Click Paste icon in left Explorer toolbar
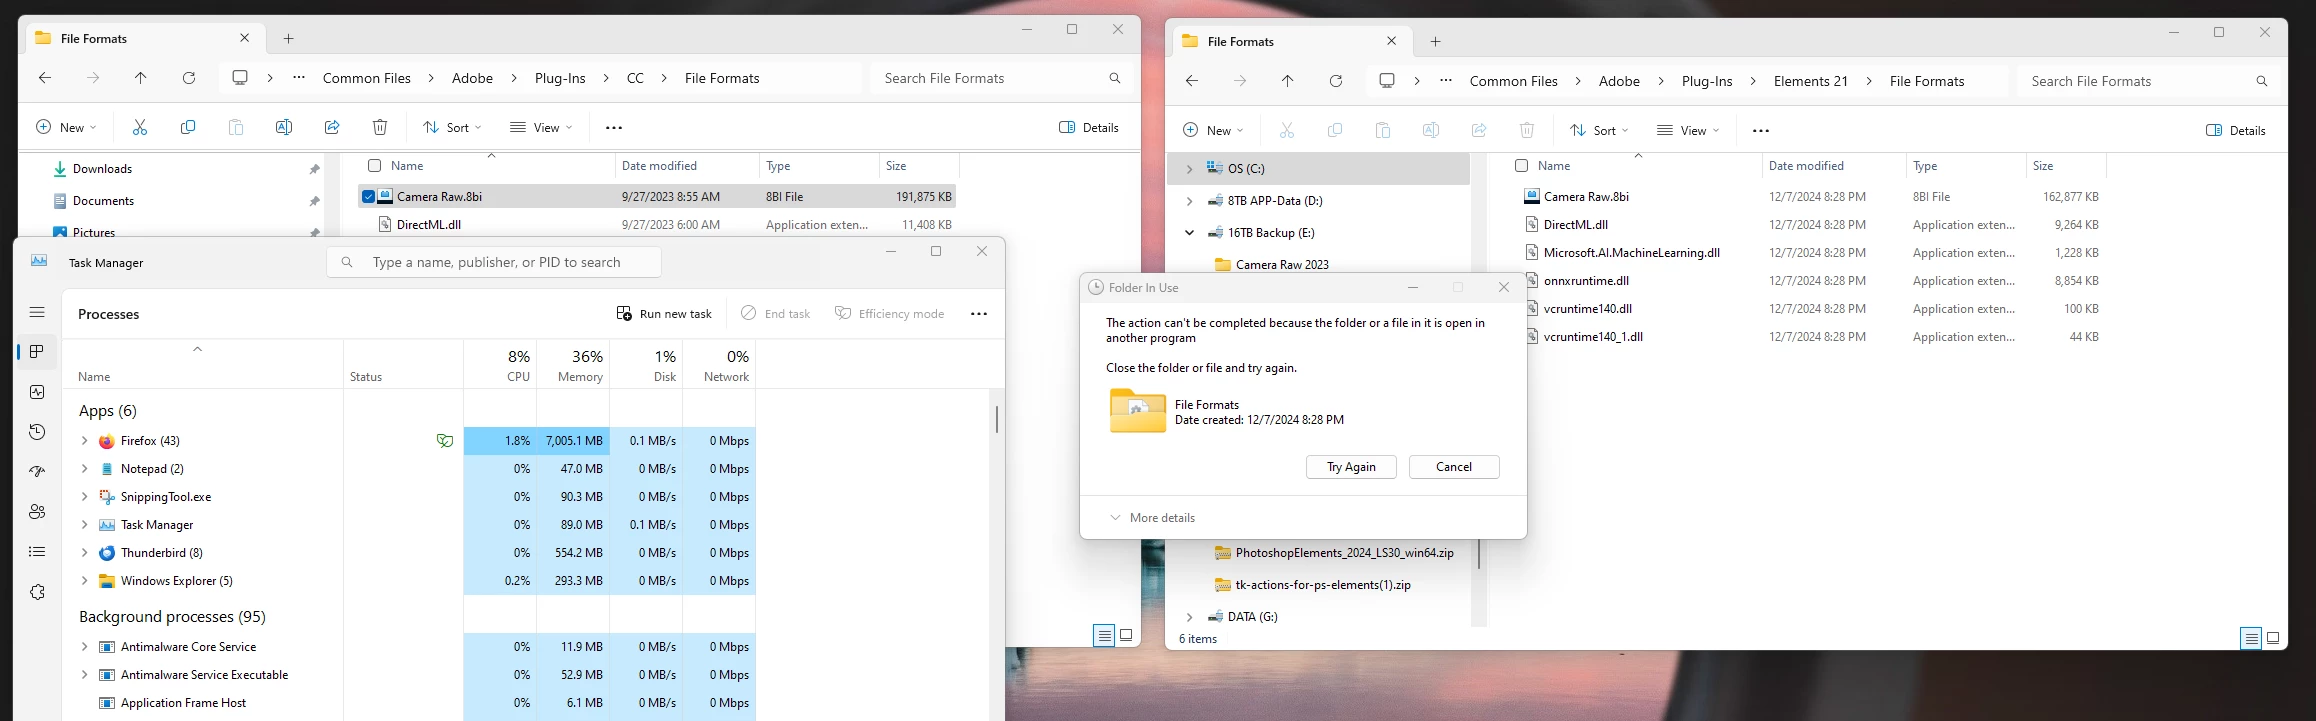Viewport: 2316px width, 721px height. (236, 127)
